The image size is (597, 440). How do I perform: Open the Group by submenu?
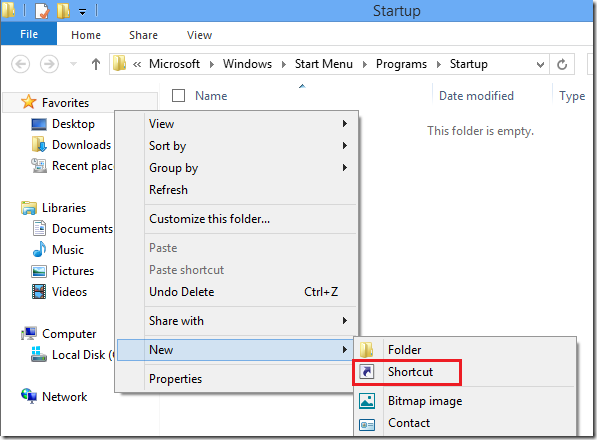pyautogui.click(x=250, y=168)
